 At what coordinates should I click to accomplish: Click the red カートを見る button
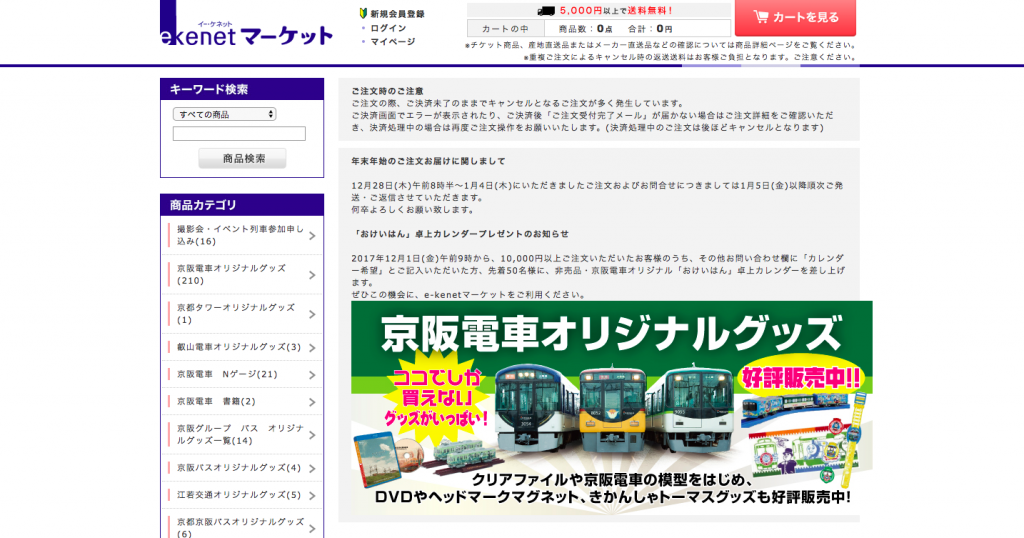click(795, 17)
